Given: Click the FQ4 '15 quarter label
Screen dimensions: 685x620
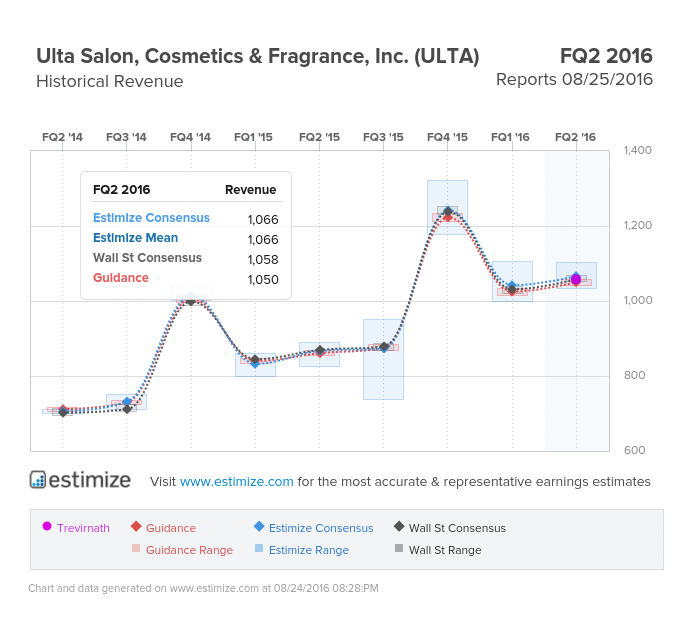Looking at the screenshot, I should tap(447, 137).
